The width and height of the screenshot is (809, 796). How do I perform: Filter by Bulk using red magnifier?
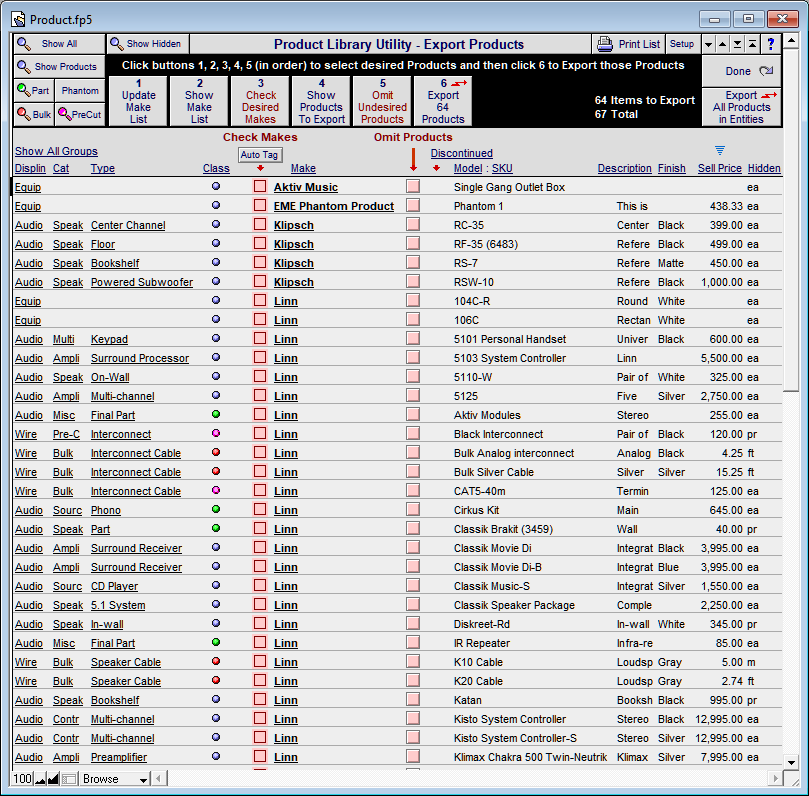coord(34,114)
